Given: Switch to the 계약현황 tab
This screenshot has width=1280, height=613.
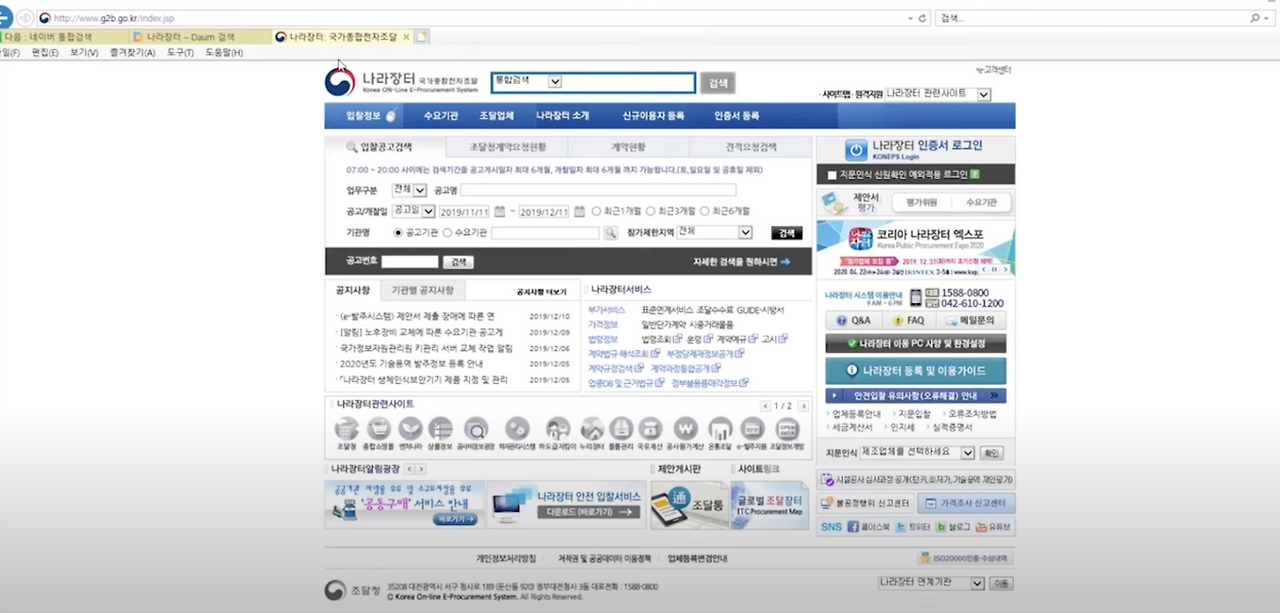Looking at the screenshot, I should 628,147.
